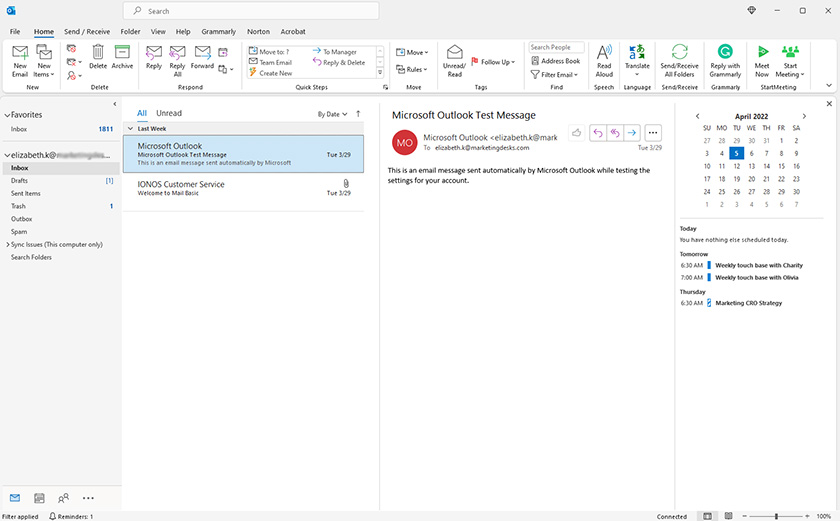Click the Reply ribbon button
Viewport: 840px width, 521px height.
[x=154, y=57]
